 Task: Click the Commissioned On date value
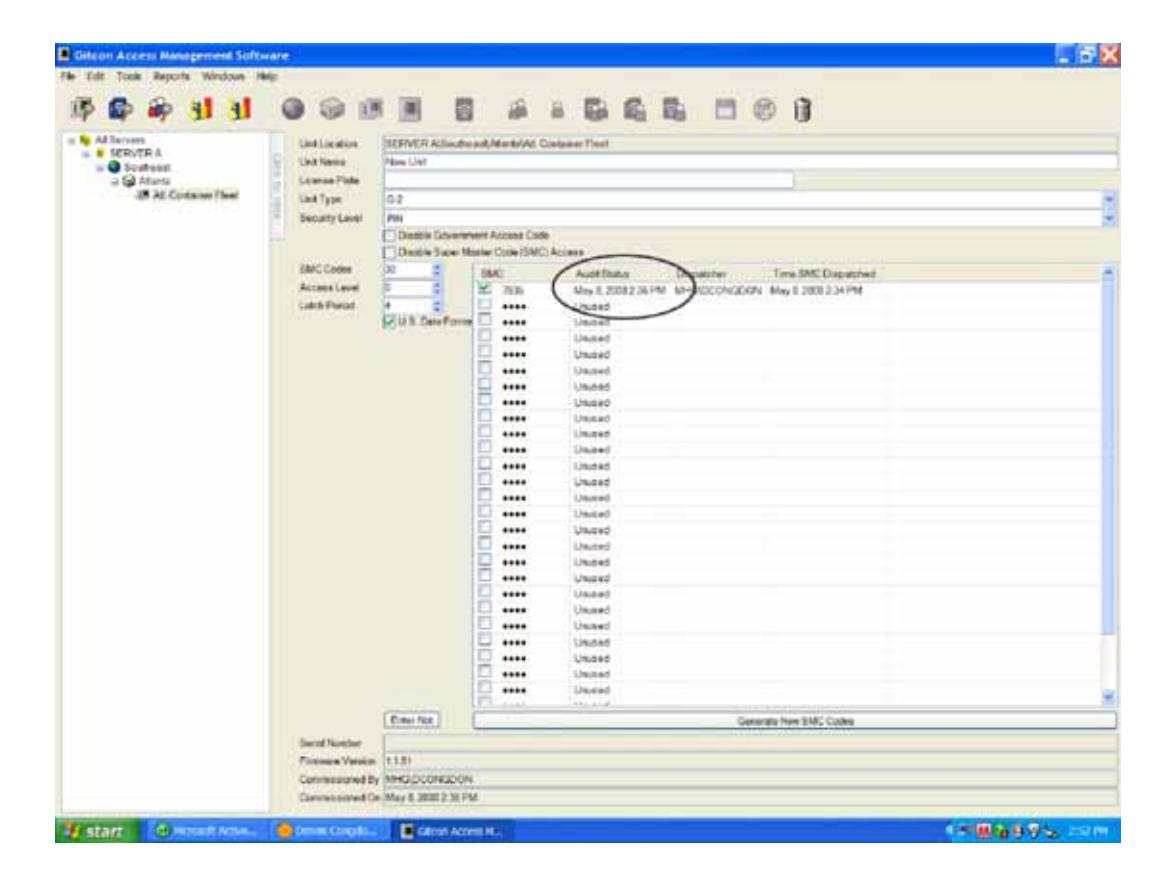point(432,797)
